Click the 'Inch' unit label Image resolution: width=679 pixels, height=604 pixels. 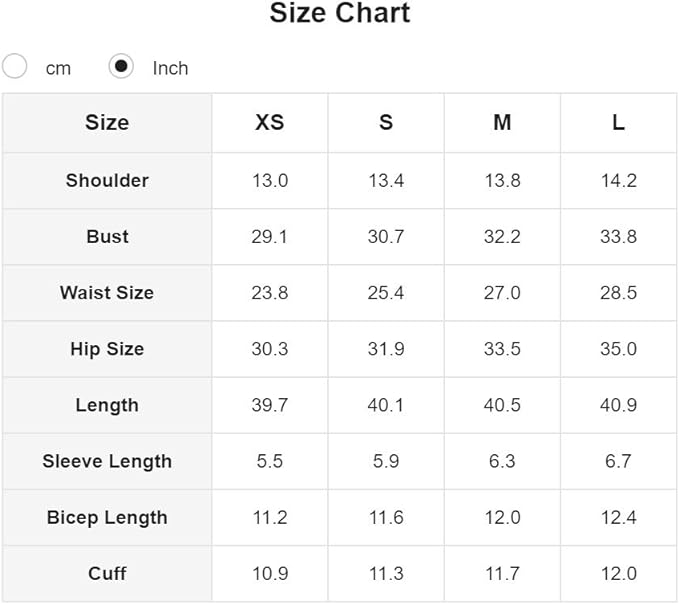(170, 68)
